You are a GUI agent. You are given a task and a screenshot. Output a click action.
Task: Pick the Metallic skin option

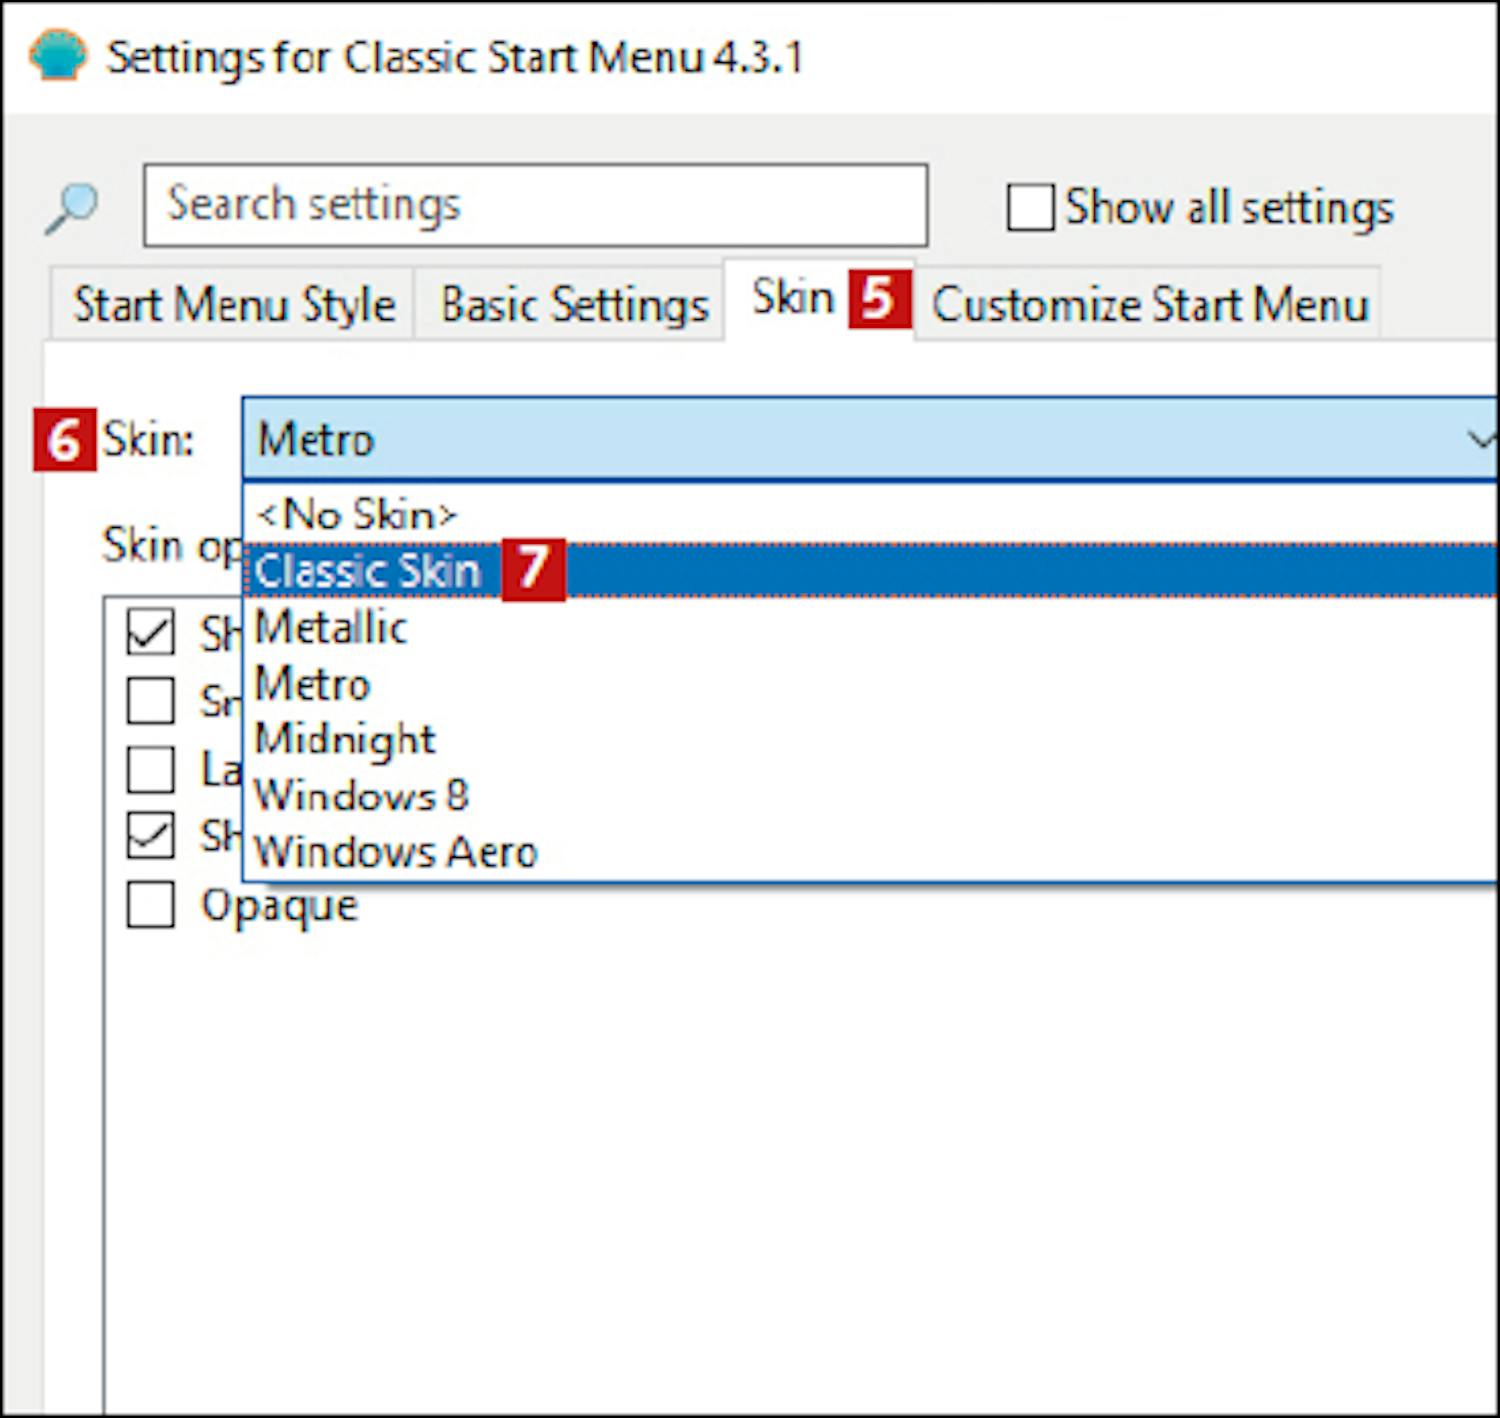[x=331, y=628]
